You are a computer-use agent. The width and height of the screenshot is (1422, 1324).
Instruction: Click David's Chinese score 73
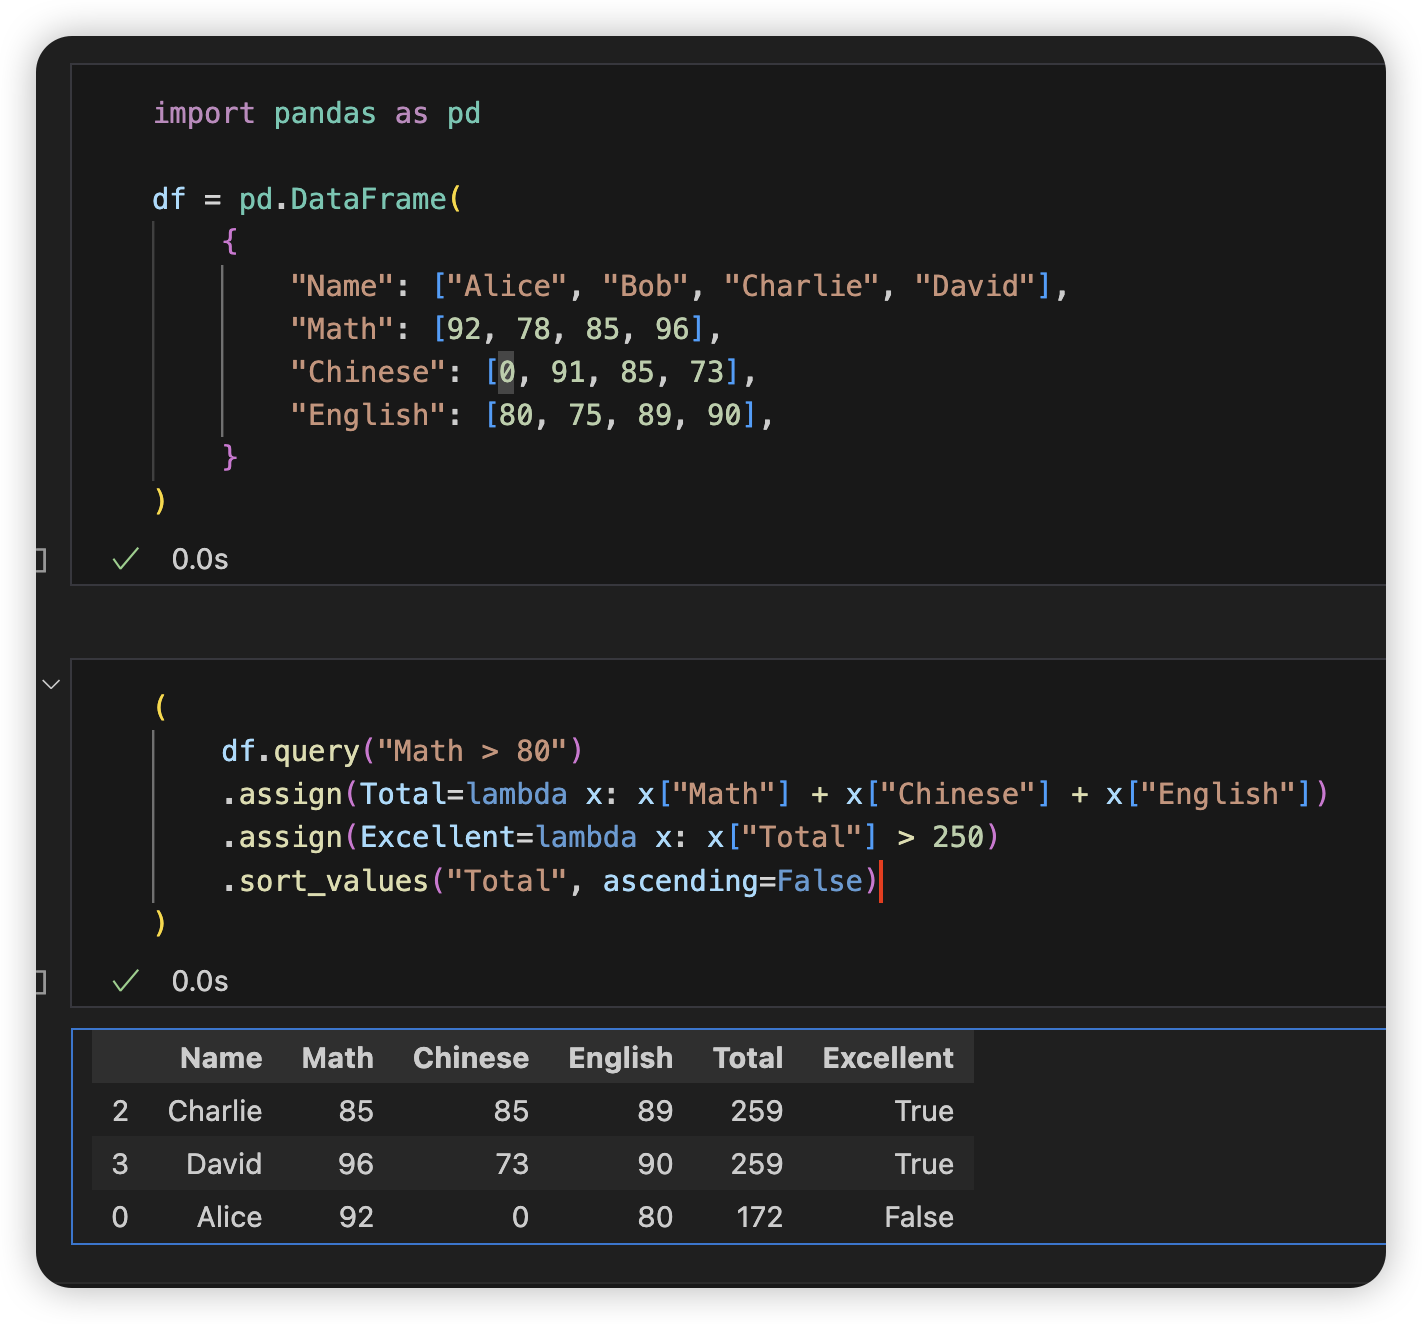tap(512, 1164)
